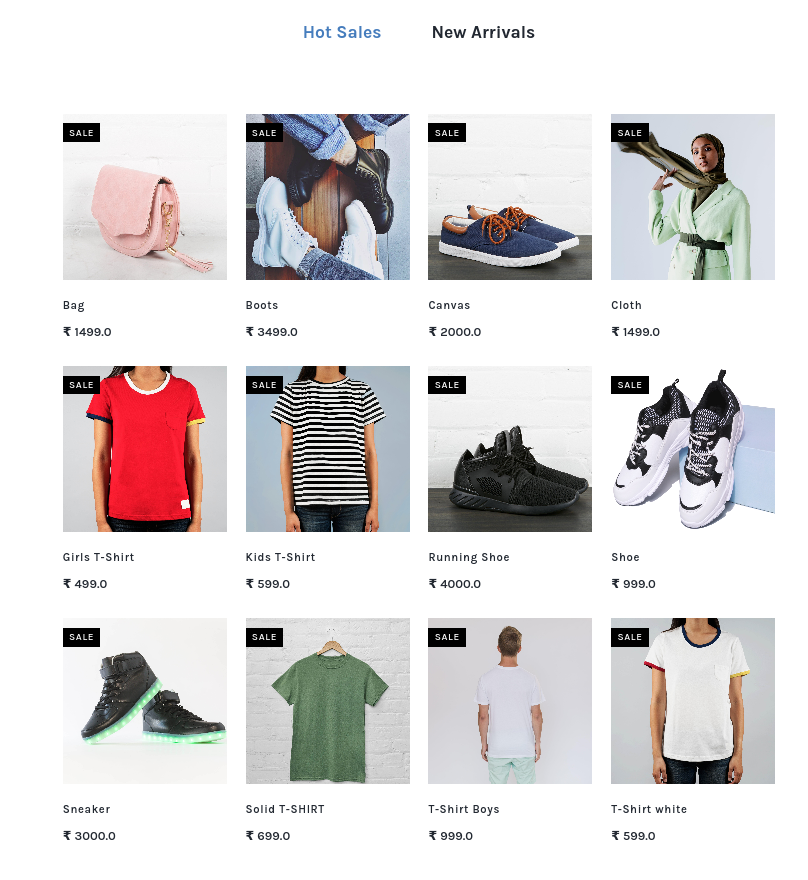
Task: Click the Running Shoe title link
Action: (469, 557)
